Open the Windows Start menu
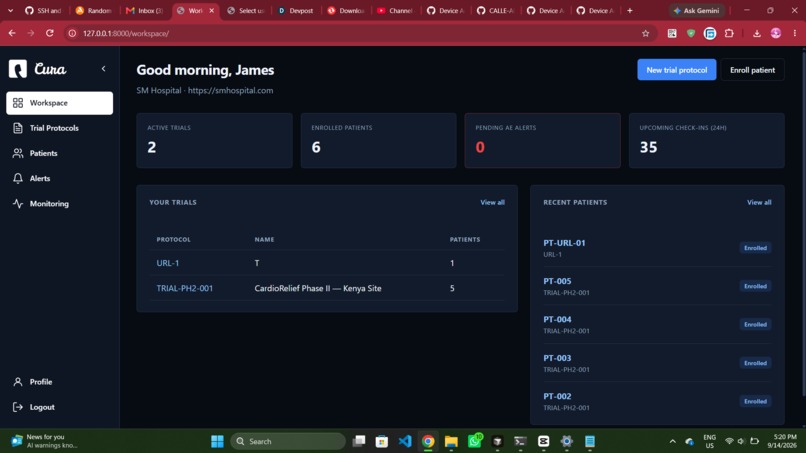The width and height of the screenshot is (806, 453). (217, 441)
